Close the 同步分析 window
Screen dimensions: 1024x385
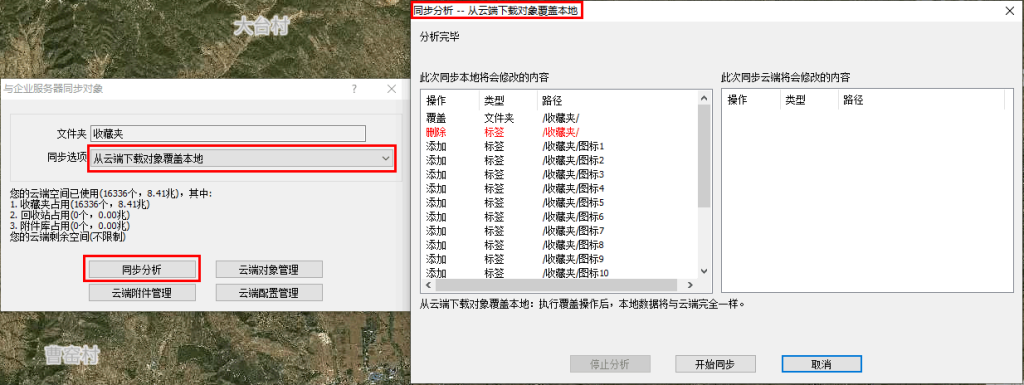point(1010,10)
